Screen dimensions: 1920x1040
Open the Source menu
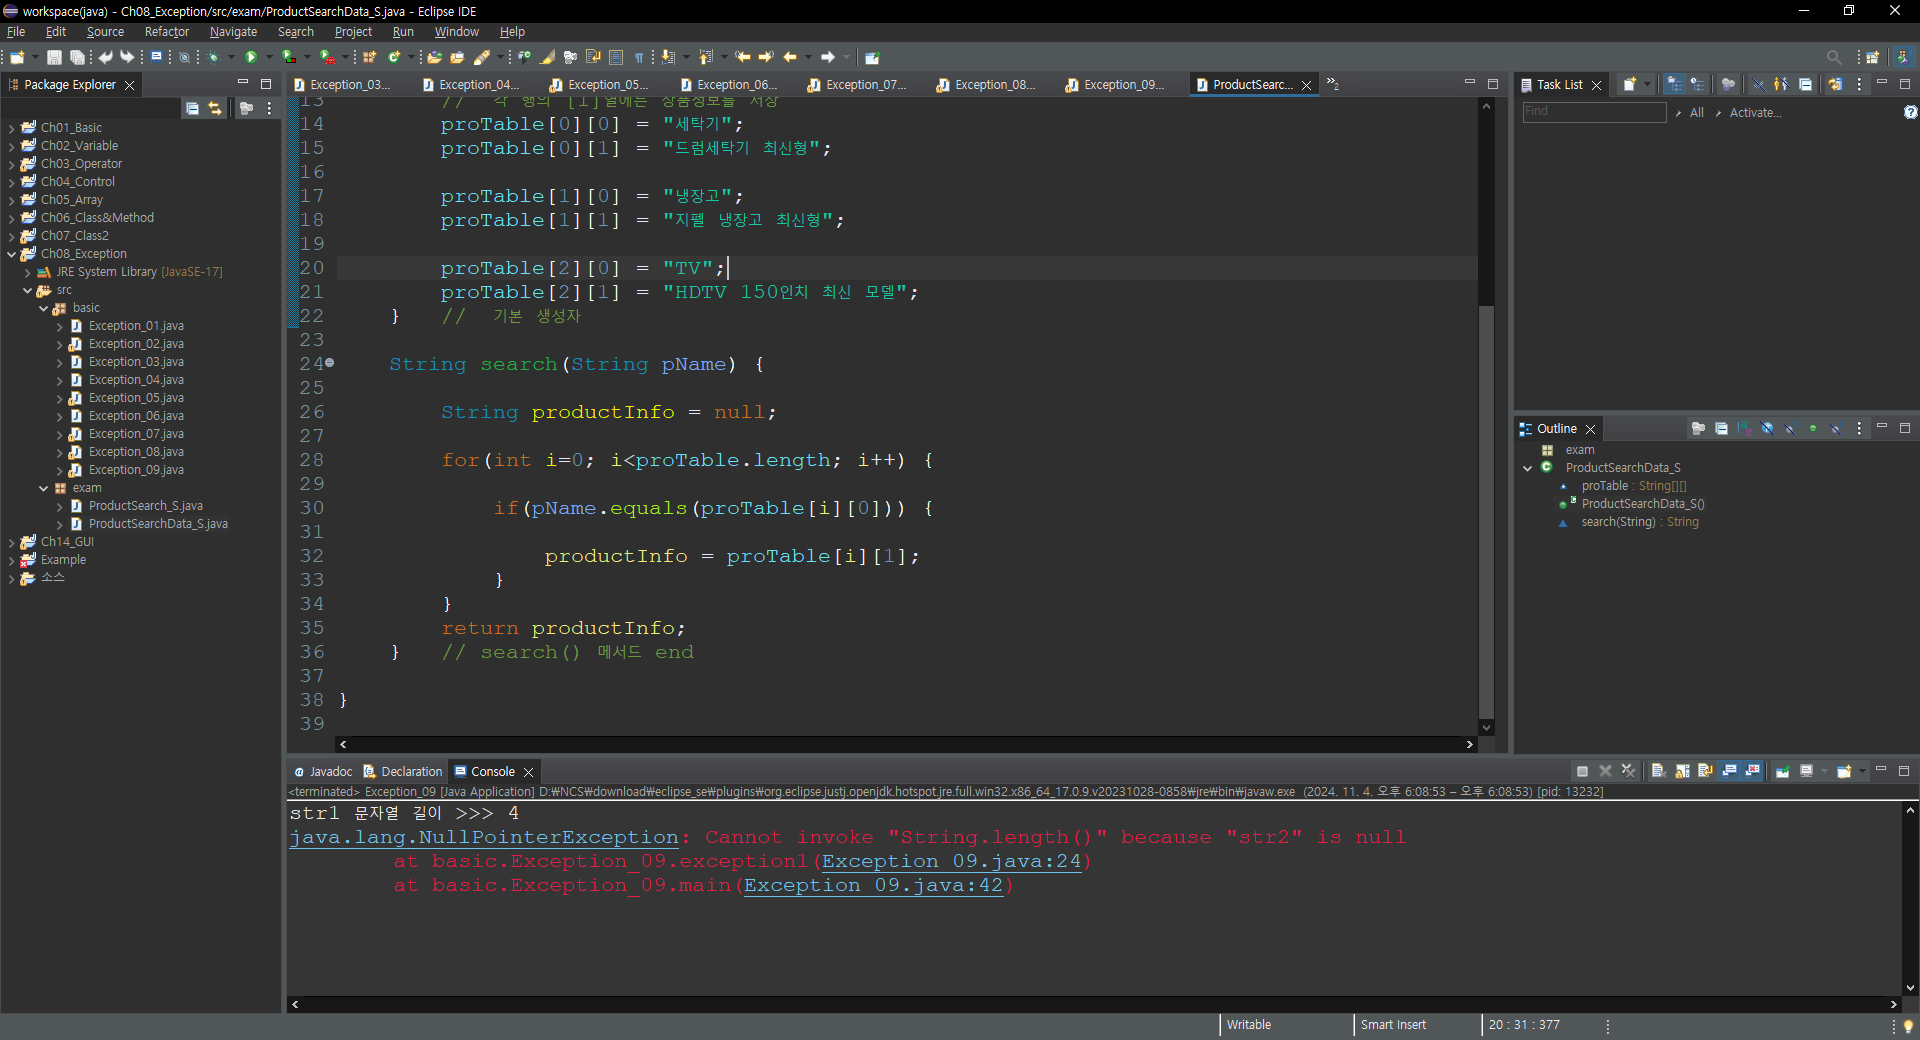105,32
